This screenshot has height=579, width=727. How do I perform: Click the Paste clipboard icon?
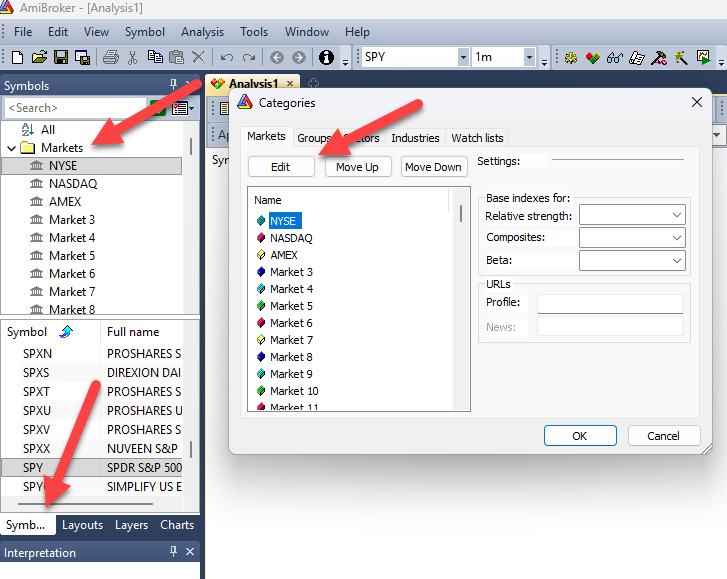pos(176,57)
